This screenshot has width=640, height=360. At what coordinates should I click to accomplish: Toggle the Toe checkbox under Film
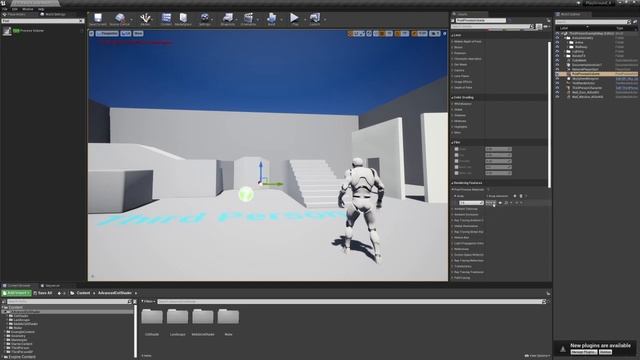point(456,155)
